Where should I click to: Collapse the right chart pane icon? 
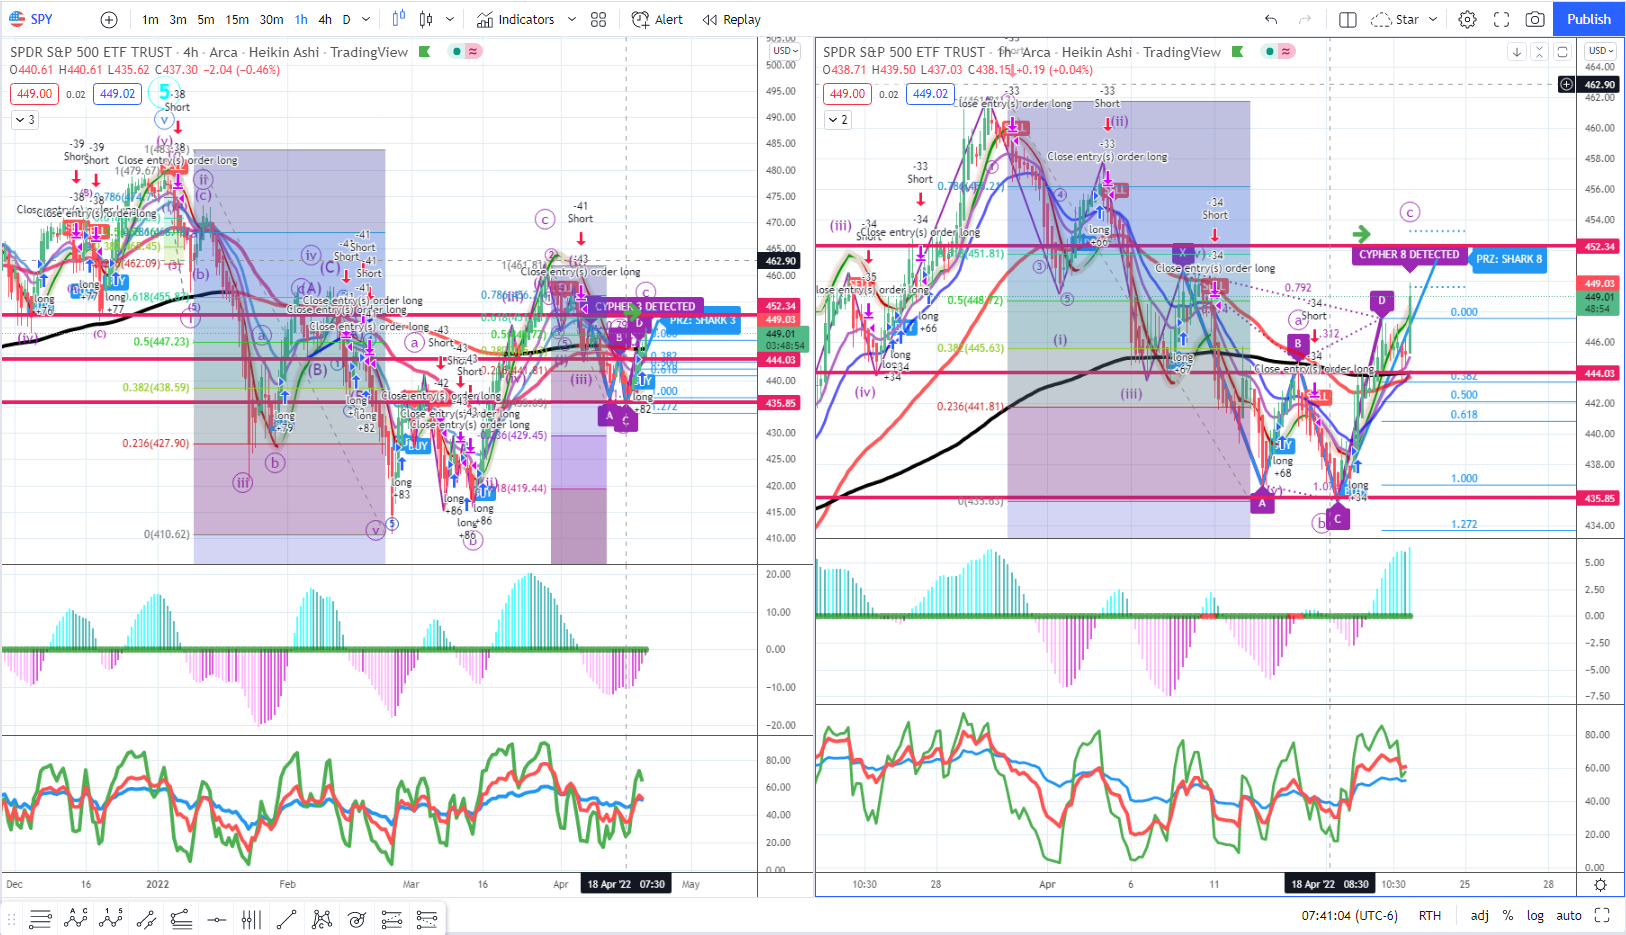pyautogui.click(x=1539, y=52)
